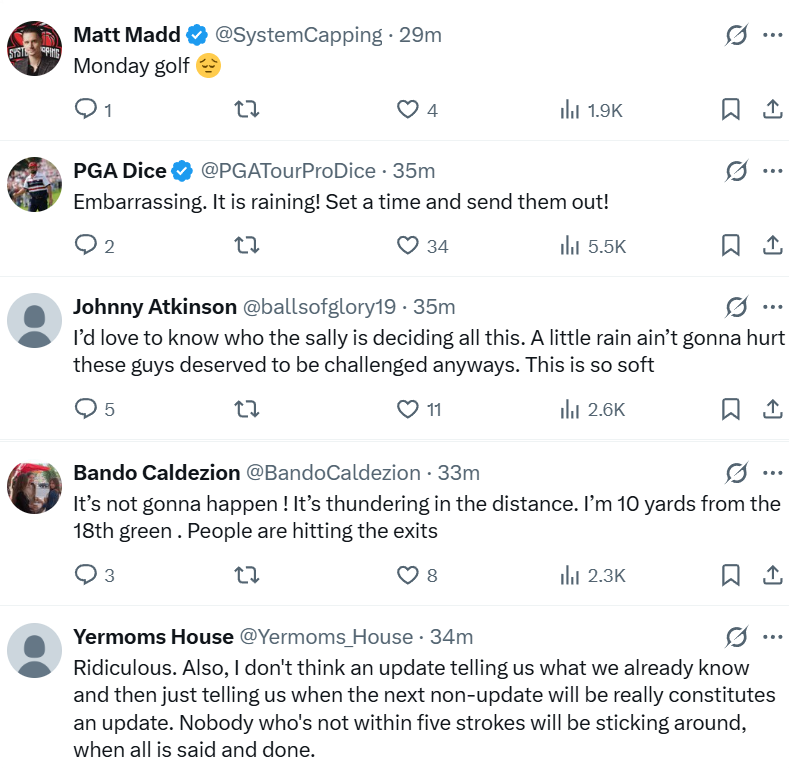This screenshot has height=768, width=789.
Task: Open Matt Madd's profile name link
Action: [x=127, y=35]
